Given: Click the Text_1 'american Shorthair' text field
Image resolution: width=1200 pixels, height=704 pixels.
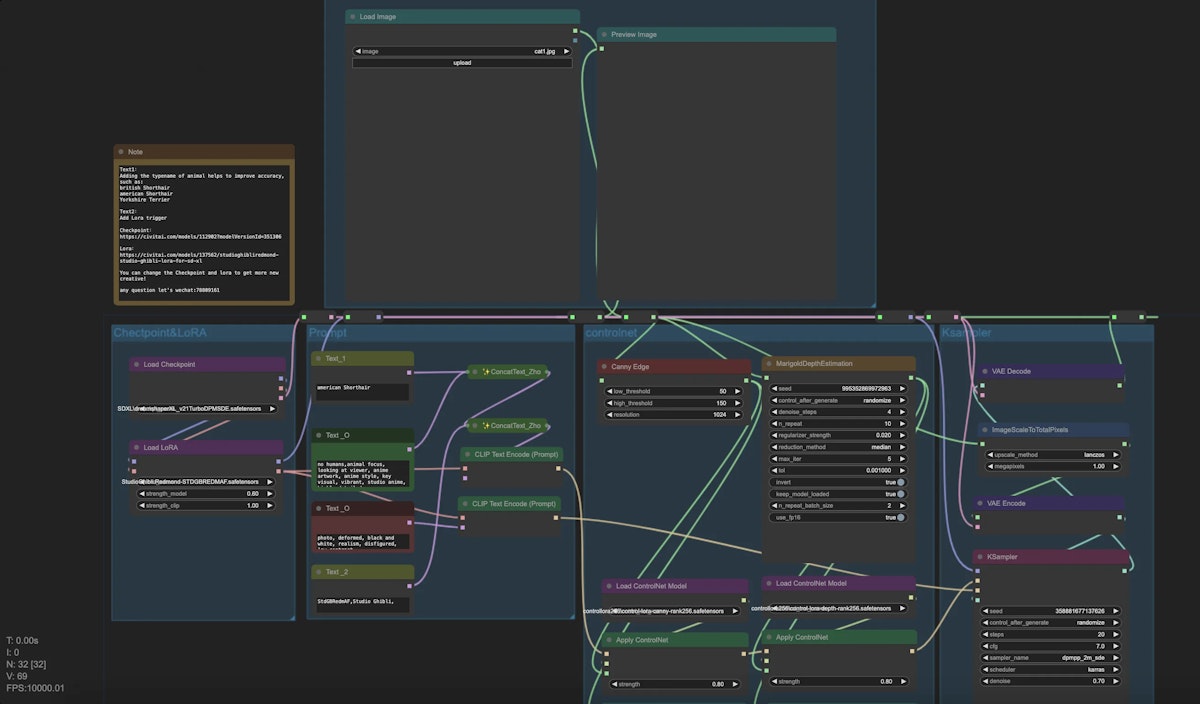Looking at the screenshot, I should [x=362, y=389].
